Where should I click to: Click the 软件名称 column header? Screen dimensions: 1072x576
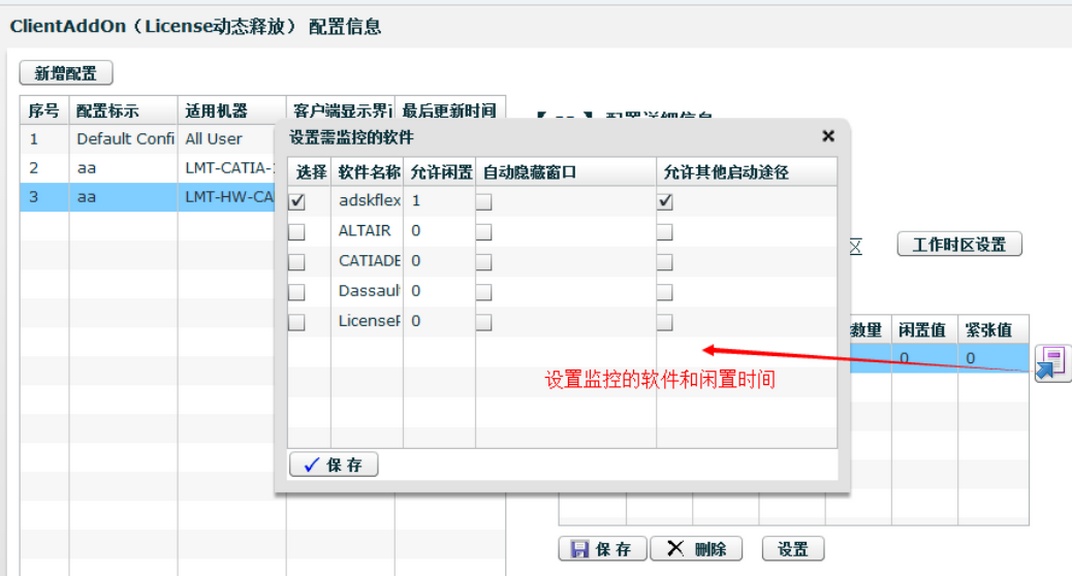pyautogui.click(x=369, y=172)
